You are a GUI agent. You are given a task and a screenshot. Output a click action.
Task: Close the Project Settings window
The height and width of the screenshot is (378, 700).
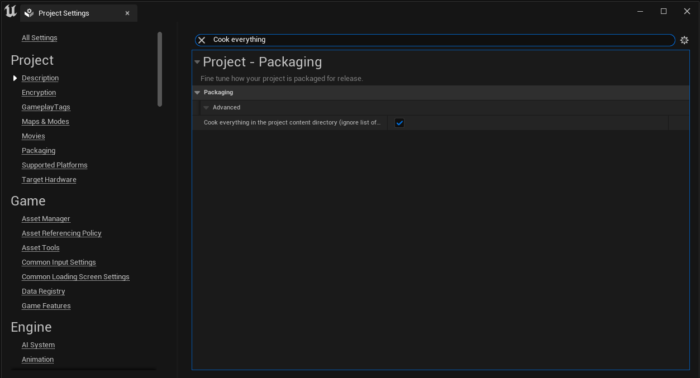click(x=687, y=11)
